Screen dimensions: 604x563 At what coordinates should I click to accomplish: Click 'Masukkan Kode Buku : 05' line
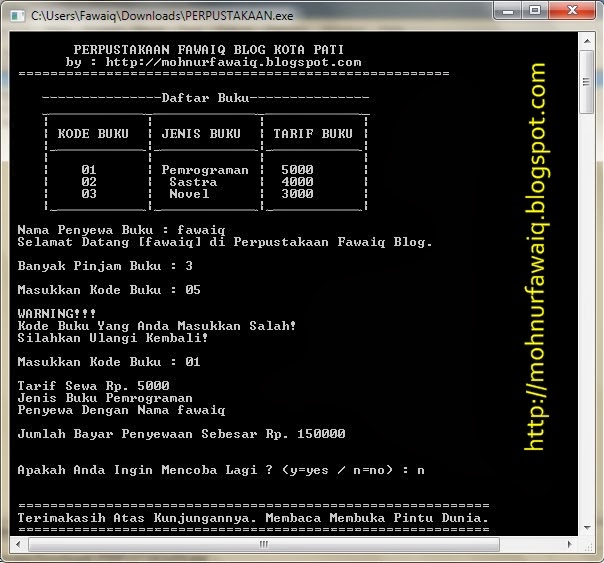click(x=109, y=290)
